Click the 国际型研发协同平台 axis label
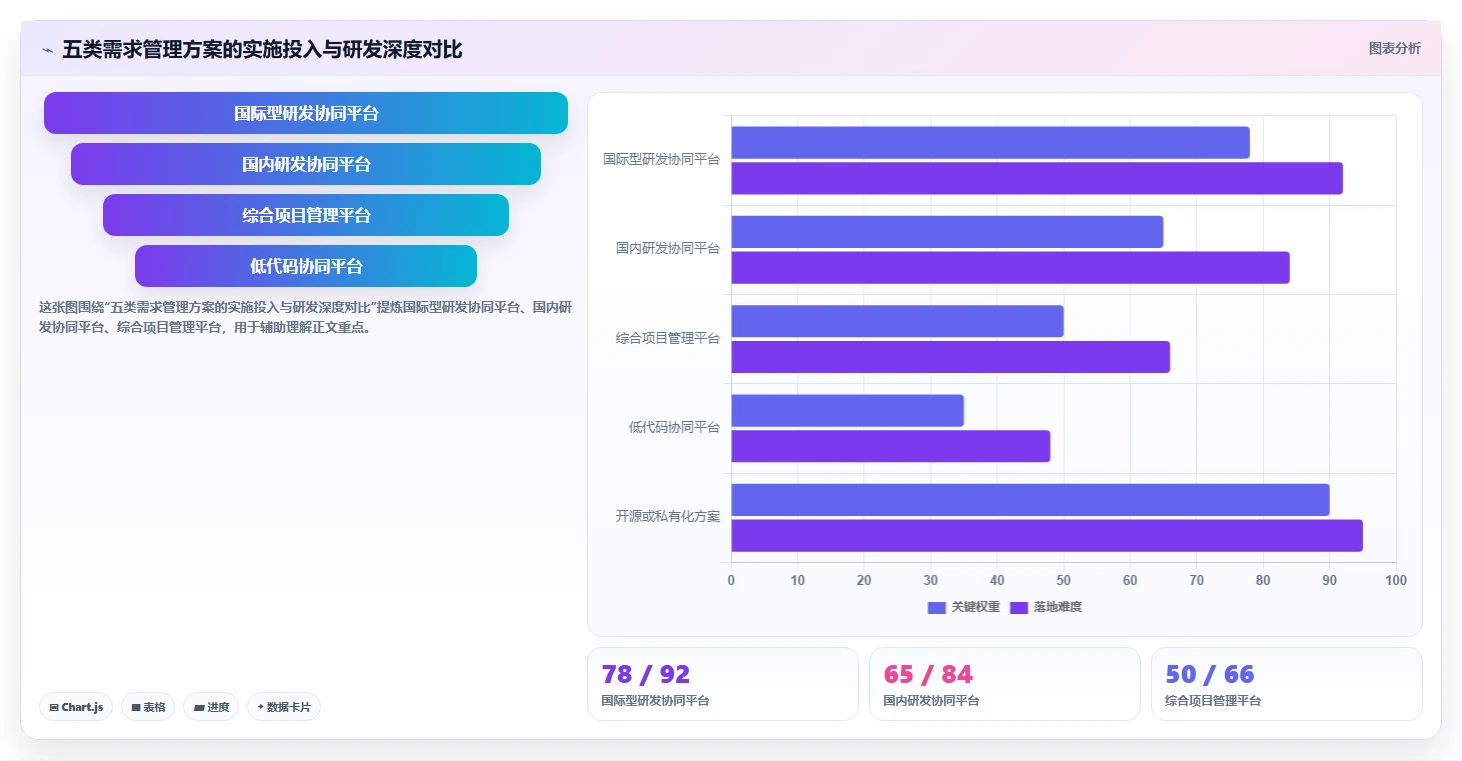 (x=661, y=159)
